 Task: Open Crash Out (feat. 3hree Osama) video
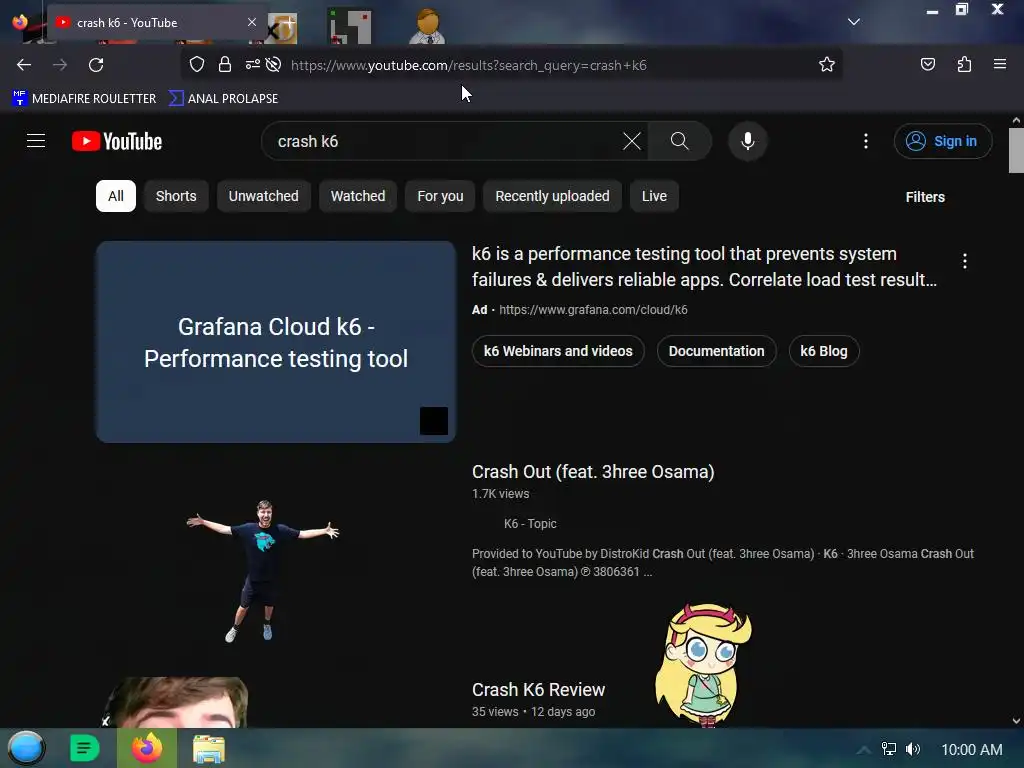point(593,472)
